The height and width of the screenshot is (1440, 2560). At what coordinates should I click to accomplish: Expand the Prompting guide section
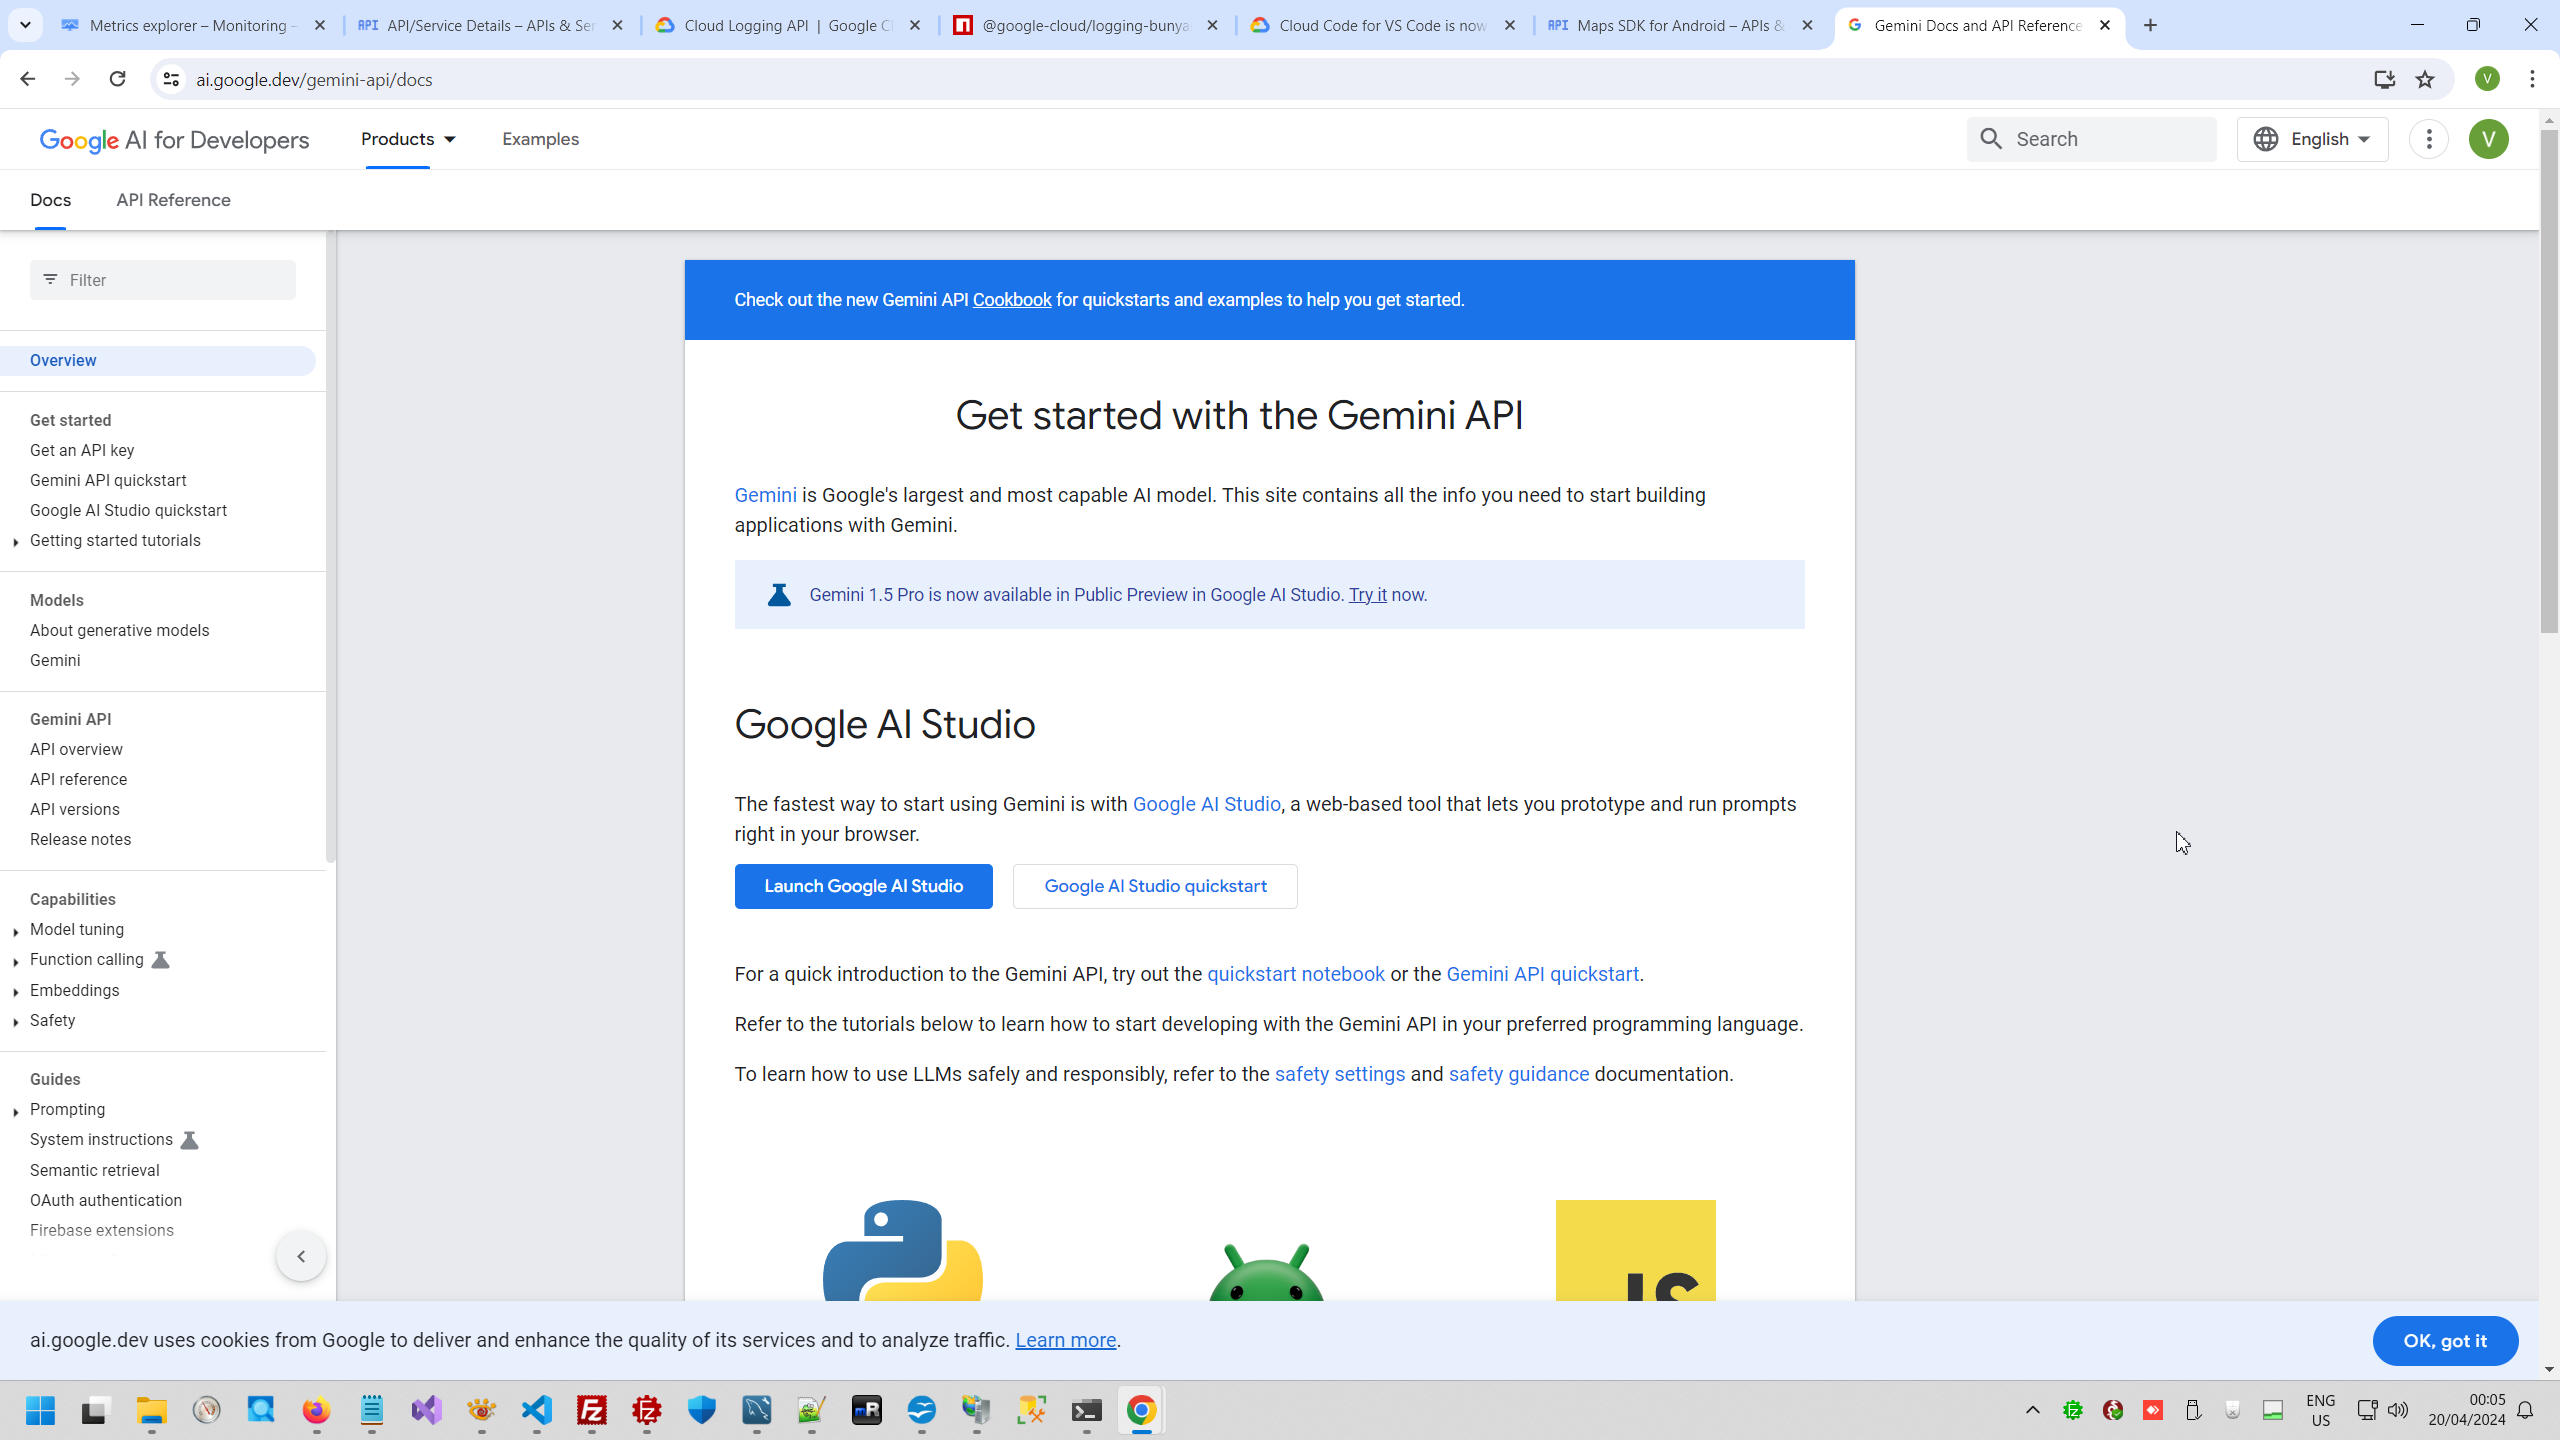coord(16,1111)
